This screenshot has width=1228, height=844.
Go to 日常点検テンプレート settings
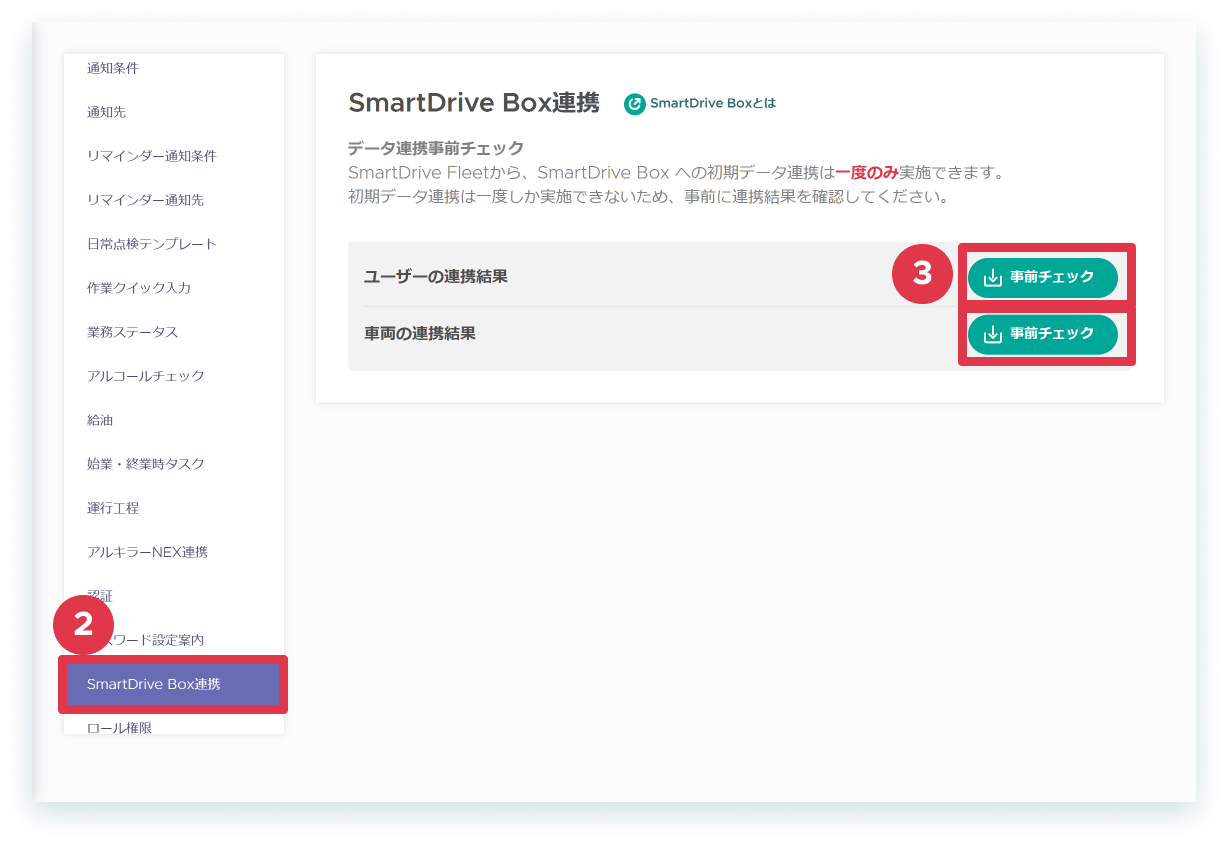point(151,244)
